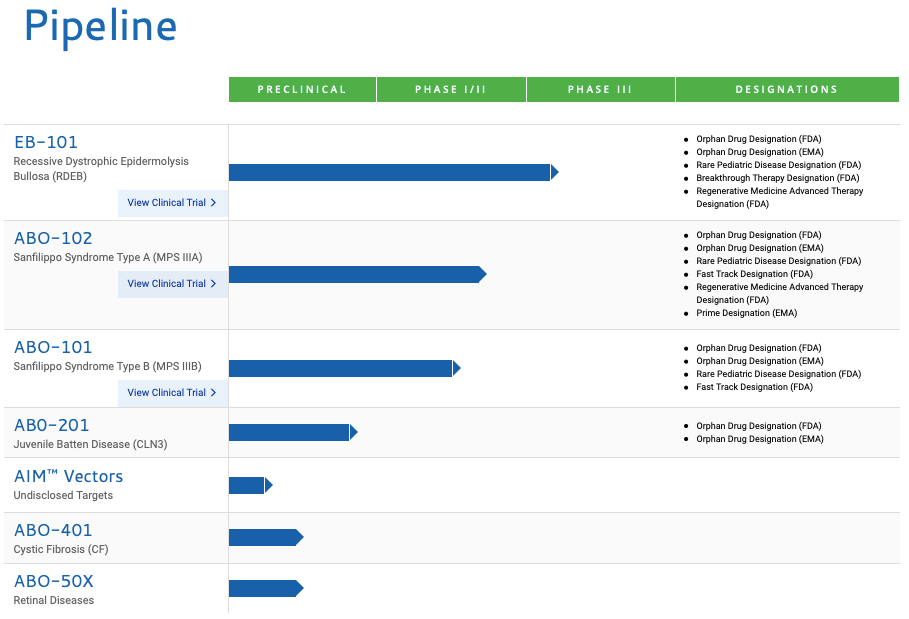909x619 pixels.
Task: Click the Phase I/II column header
Action: 451,90
